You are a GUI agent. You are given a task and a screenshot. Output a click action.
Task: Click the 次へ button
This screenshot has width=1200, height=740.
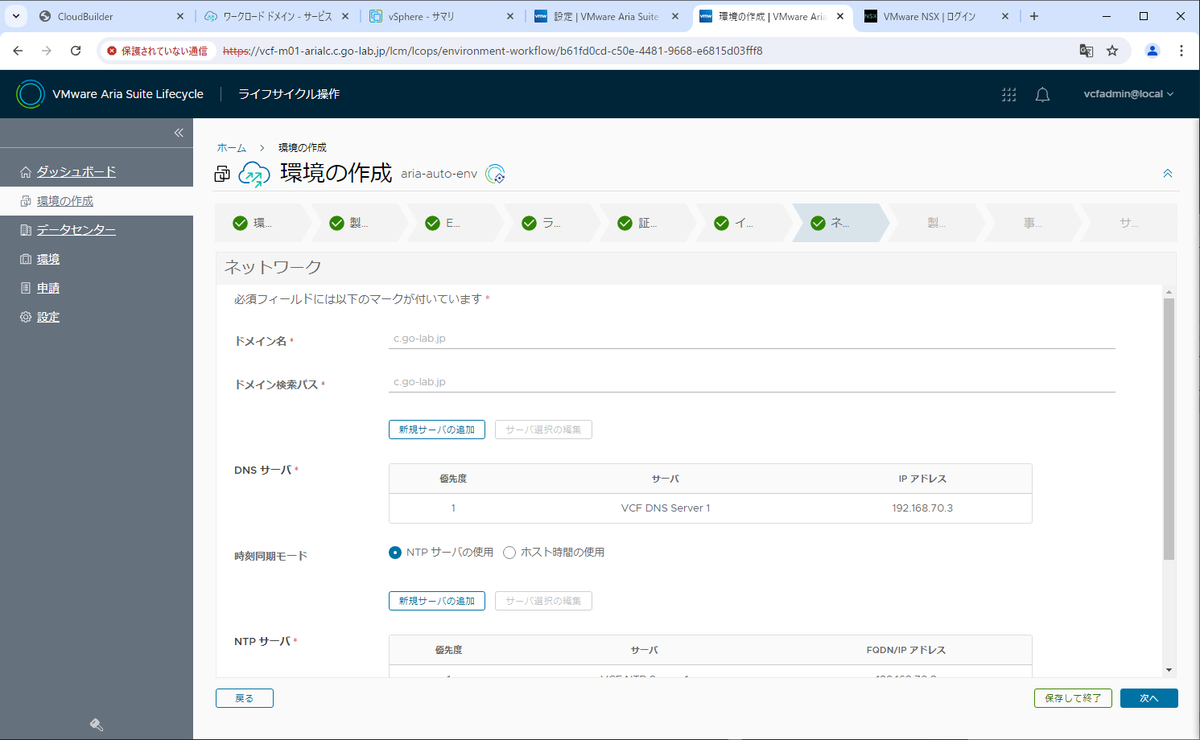[1149, 698]
